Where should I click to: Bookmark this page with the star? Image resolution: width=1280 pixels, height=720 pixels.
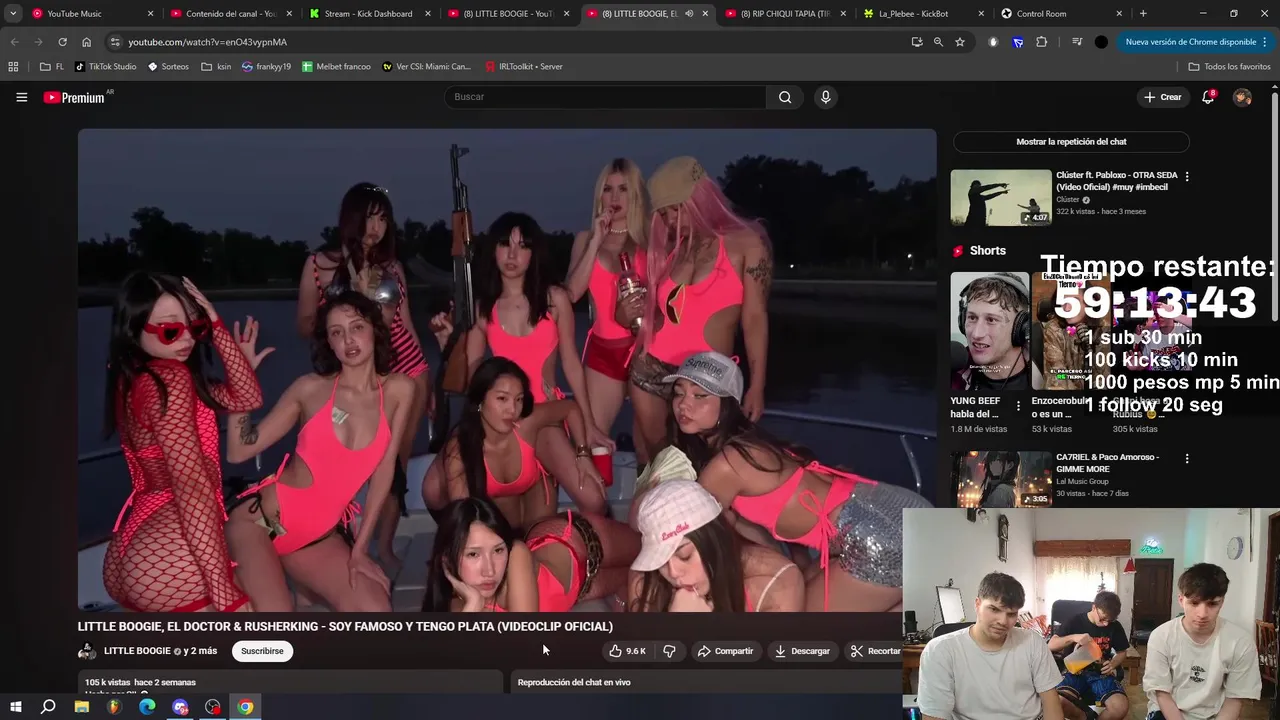pyautogui.click(x=960, y=42)
